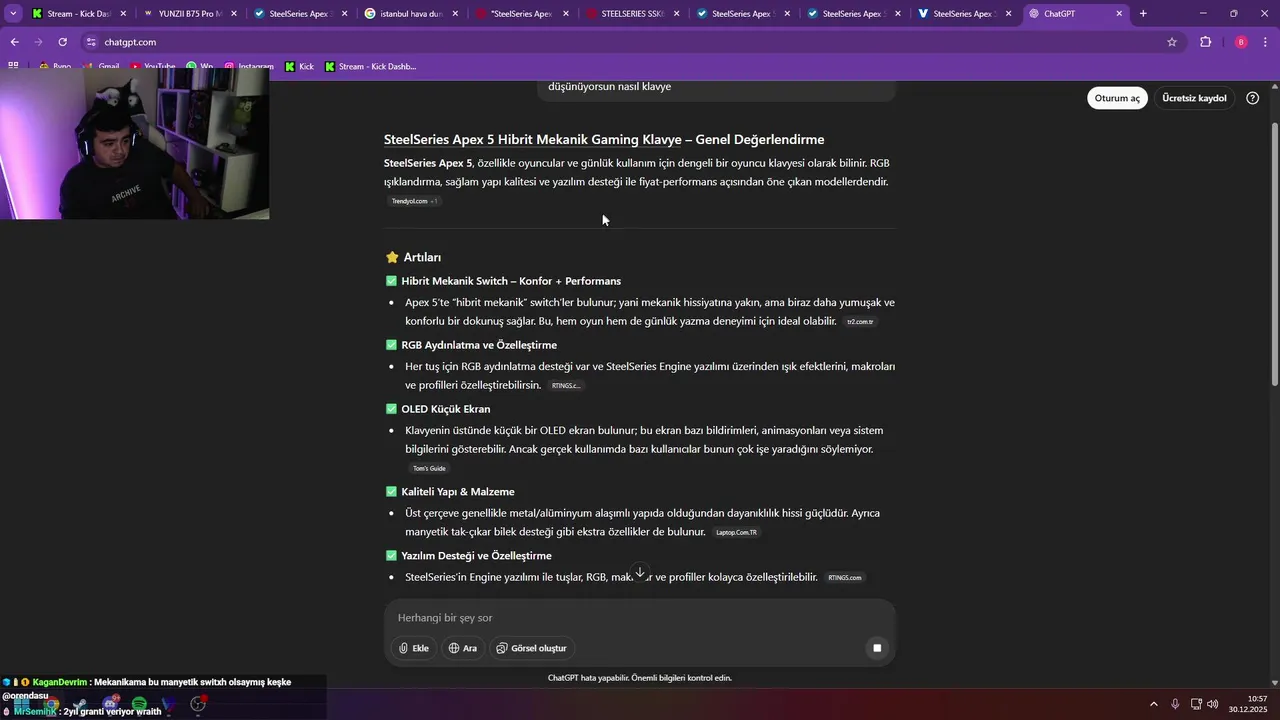Focus the Herhangi bir şey sor input
The height and width of the screenshot is (720, 1280).
(x=640, y=618)
